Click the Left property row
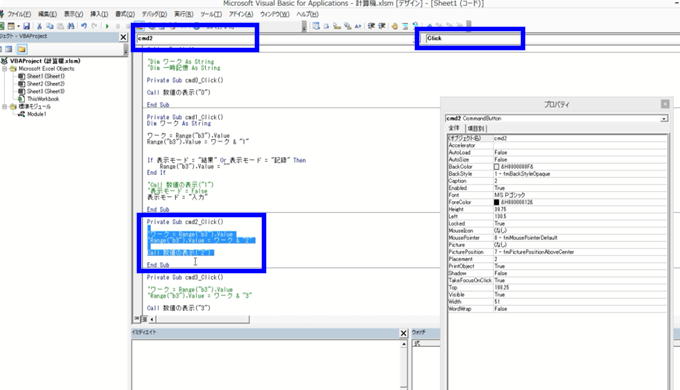This screenshot has width=680, height=390. click(557, 216)
